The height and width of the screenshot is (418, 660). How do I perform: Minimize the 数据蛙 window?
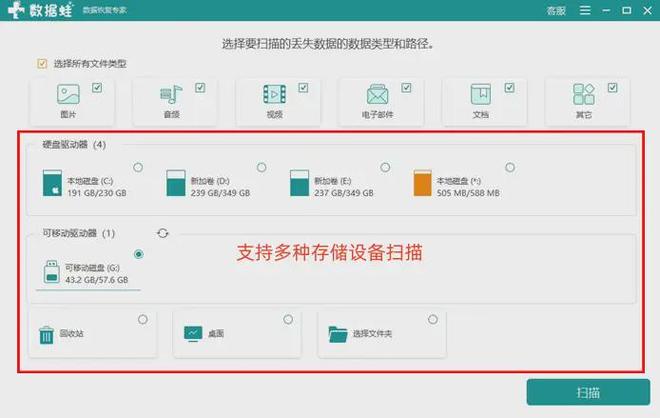coord(606,11)
